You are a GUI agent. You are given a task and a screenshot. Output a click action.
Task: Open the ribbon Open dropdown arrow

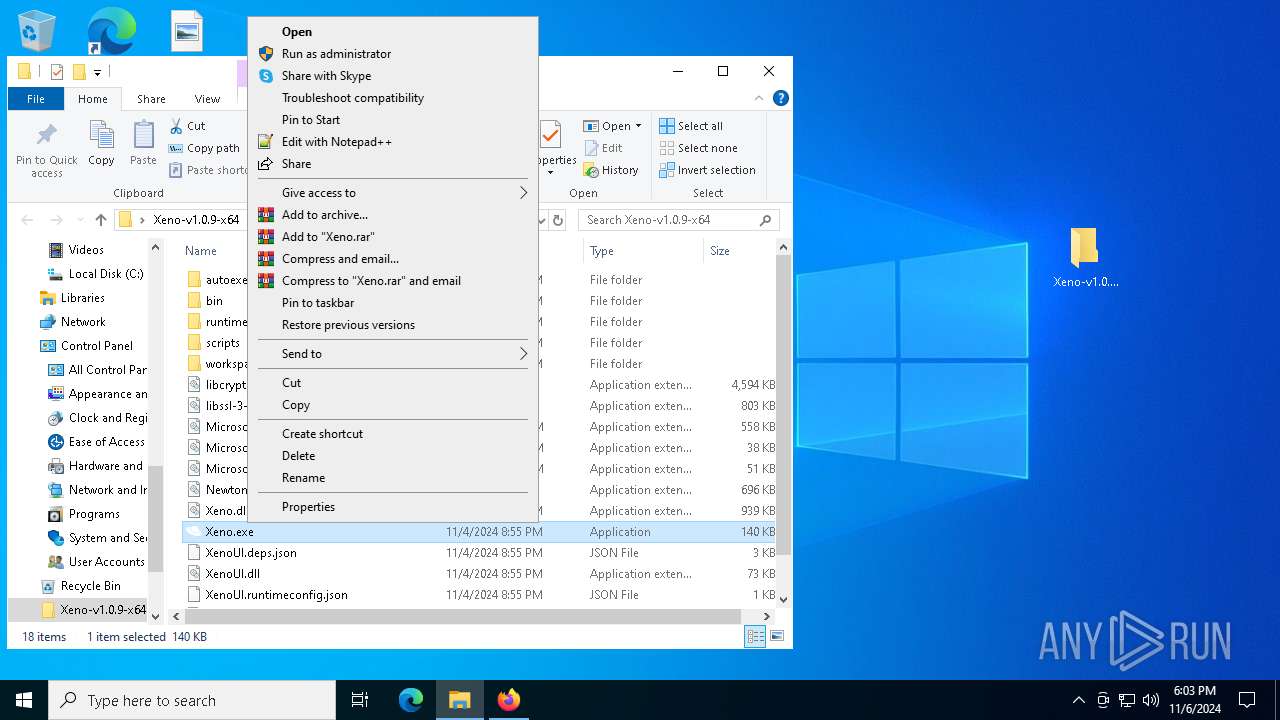638,126
